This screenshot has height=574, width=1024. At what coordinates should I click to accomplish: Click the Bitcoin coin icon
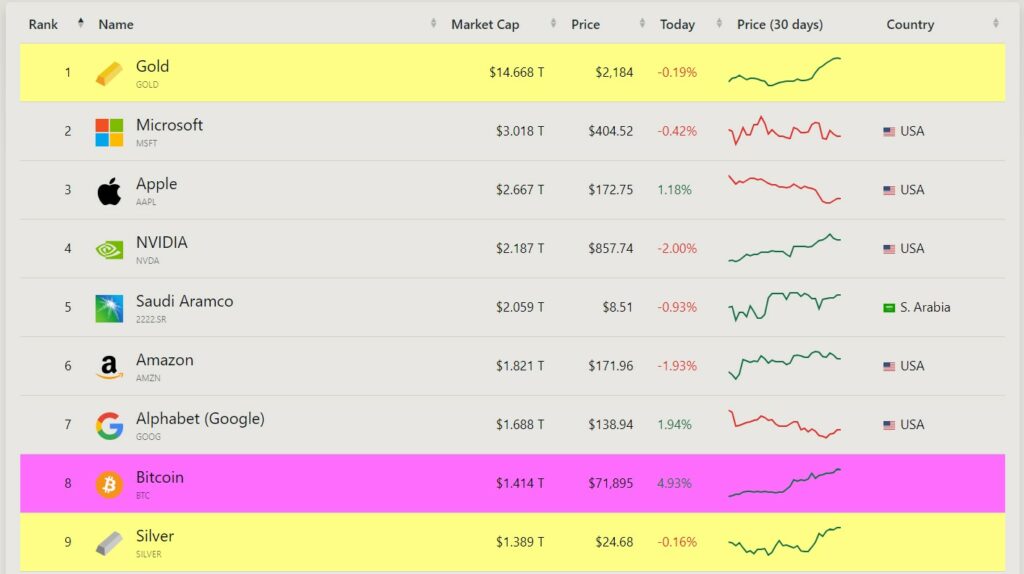109,484
